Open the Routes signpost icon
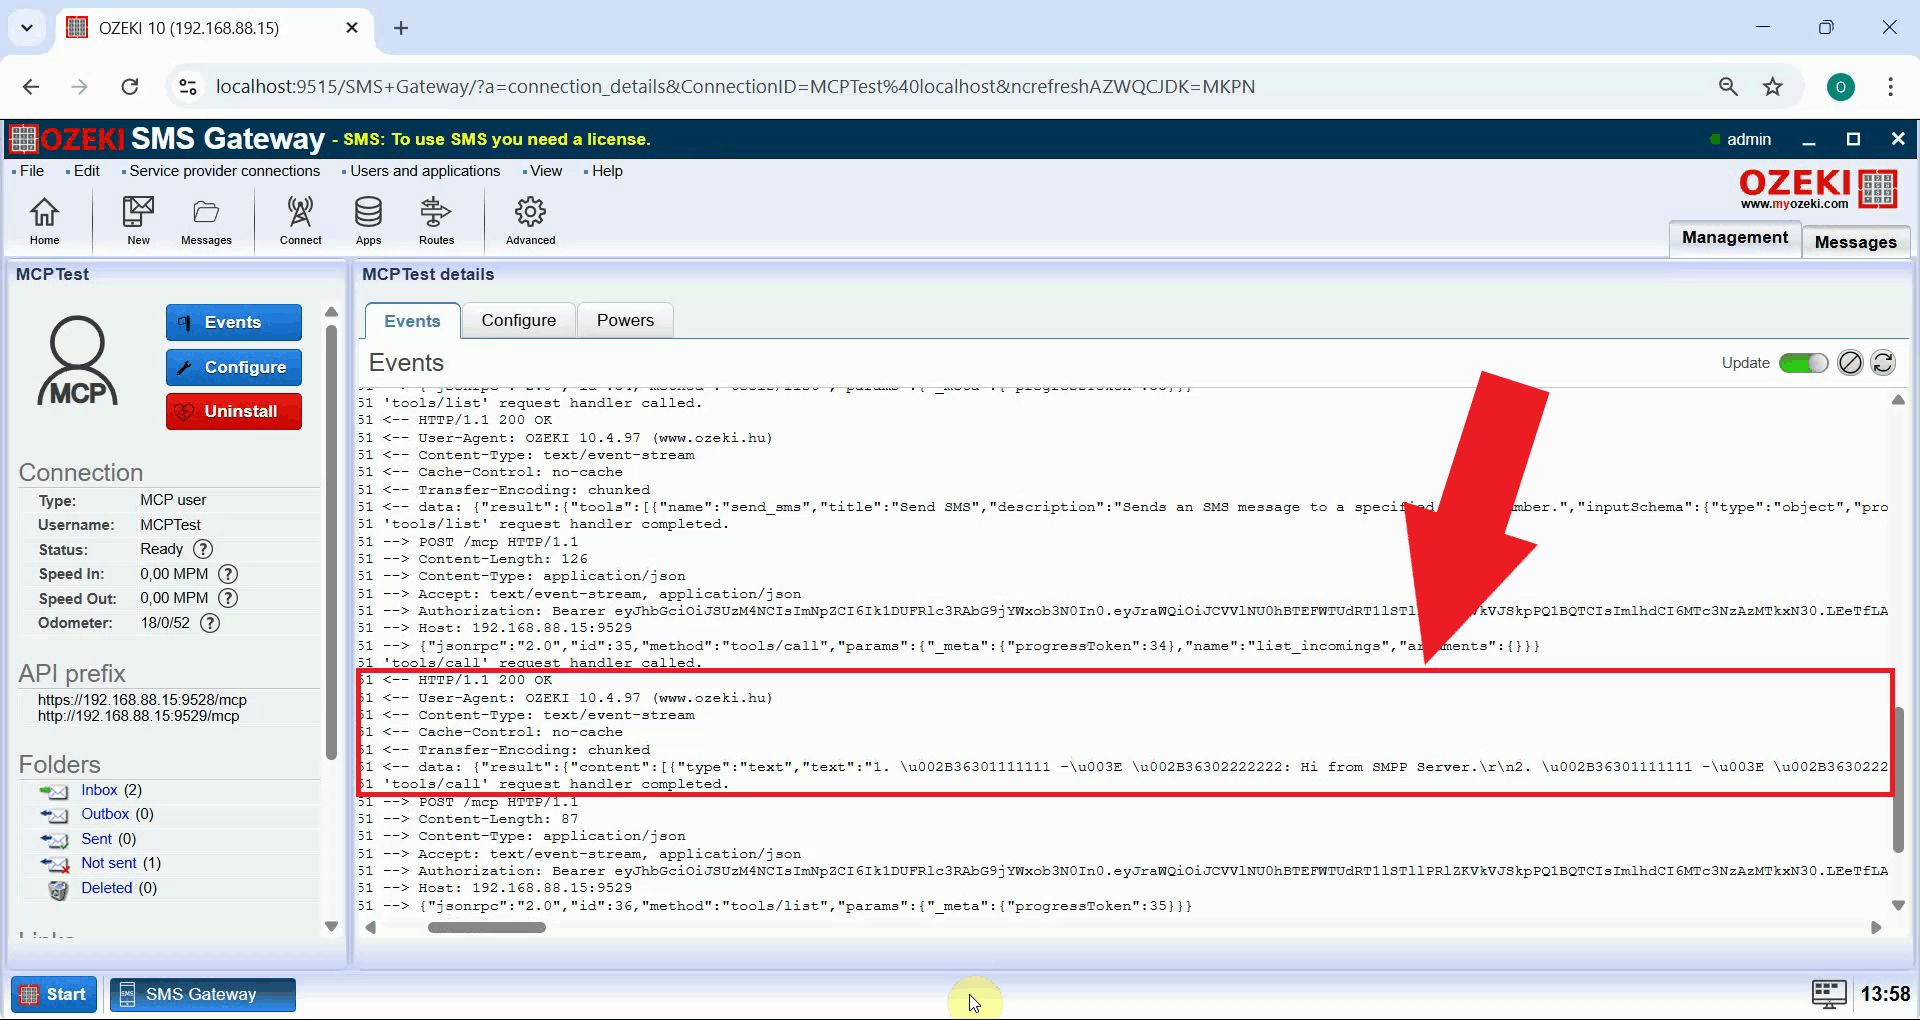The height and width of the screenshot is (1020, 1920). pyautogui.click(x=436, y=220)
